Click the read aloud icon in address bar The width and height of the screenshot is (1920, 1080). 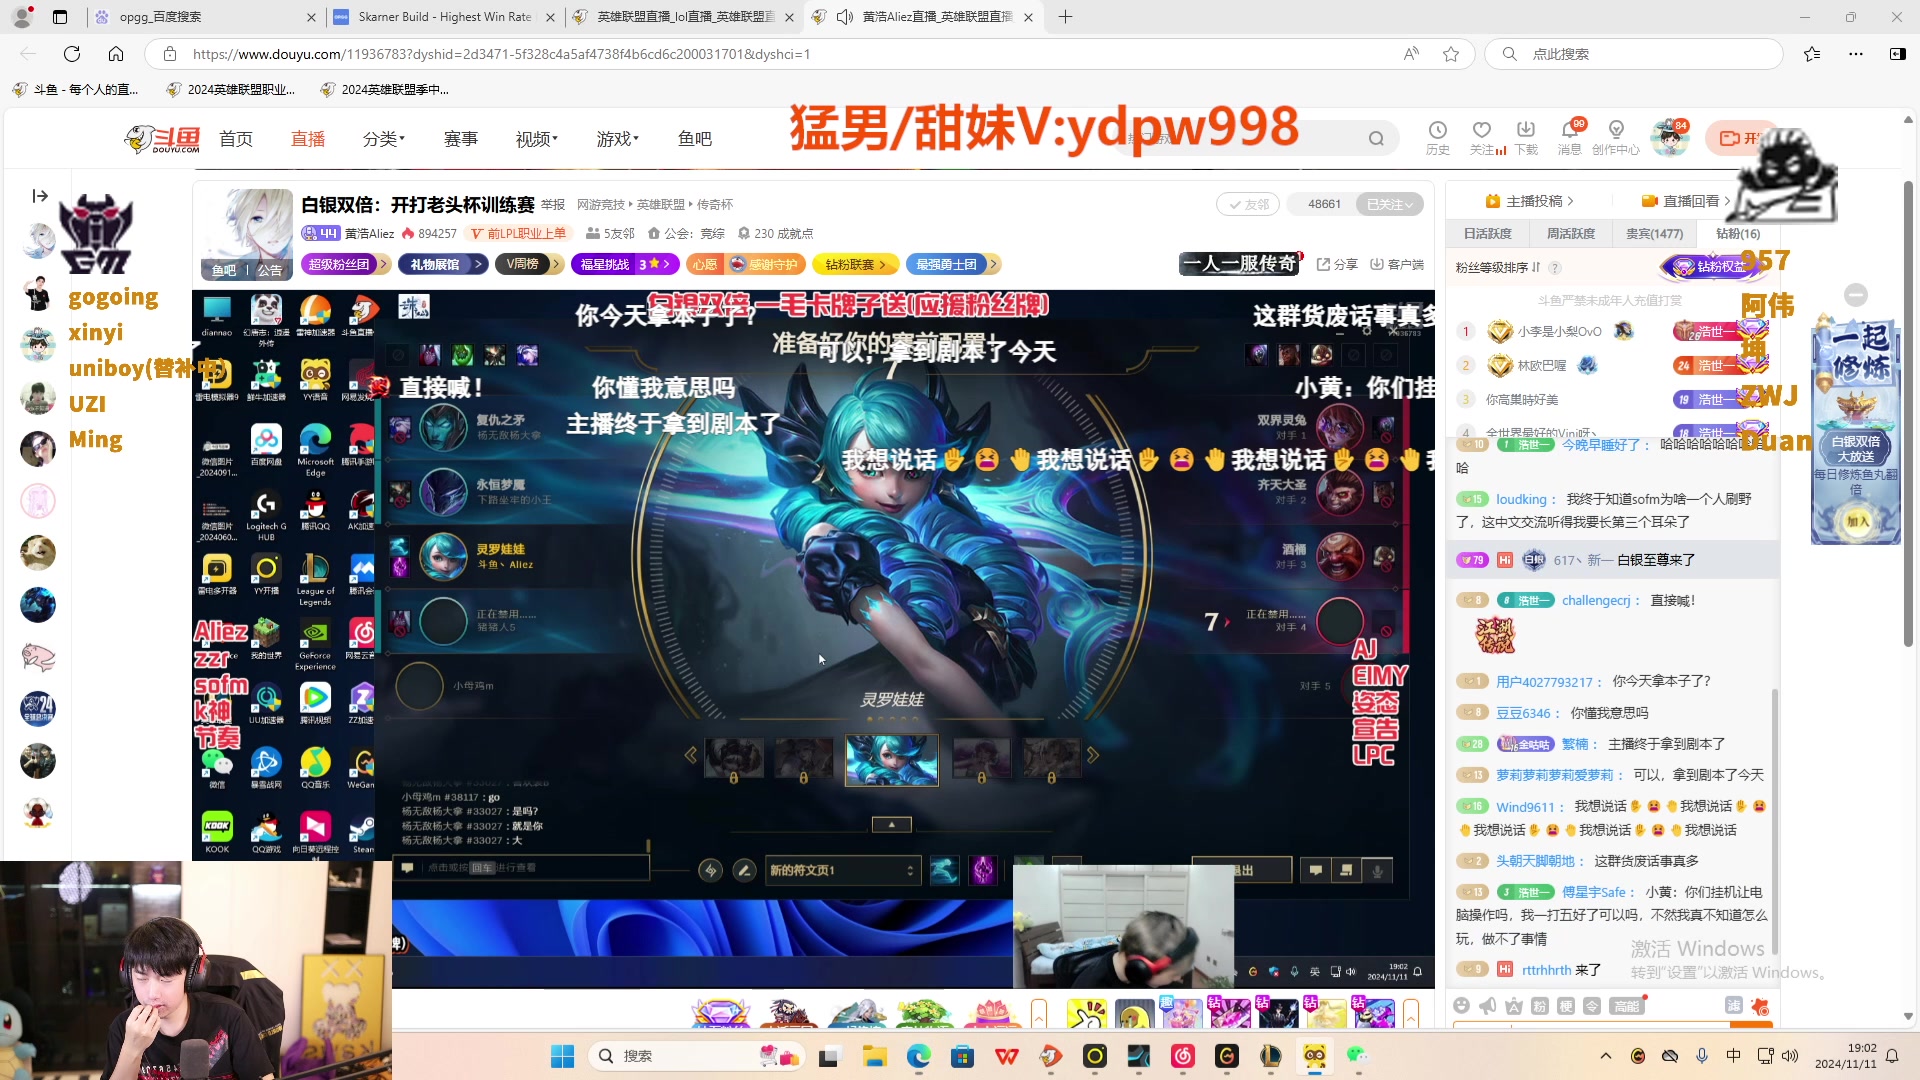point(1411,54)
